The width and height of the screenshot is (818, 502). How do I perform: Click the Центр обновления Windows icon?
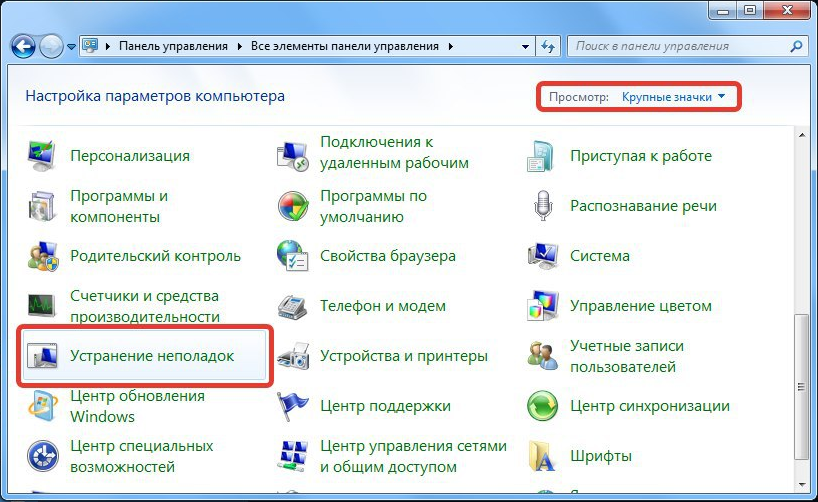point(42,406)
